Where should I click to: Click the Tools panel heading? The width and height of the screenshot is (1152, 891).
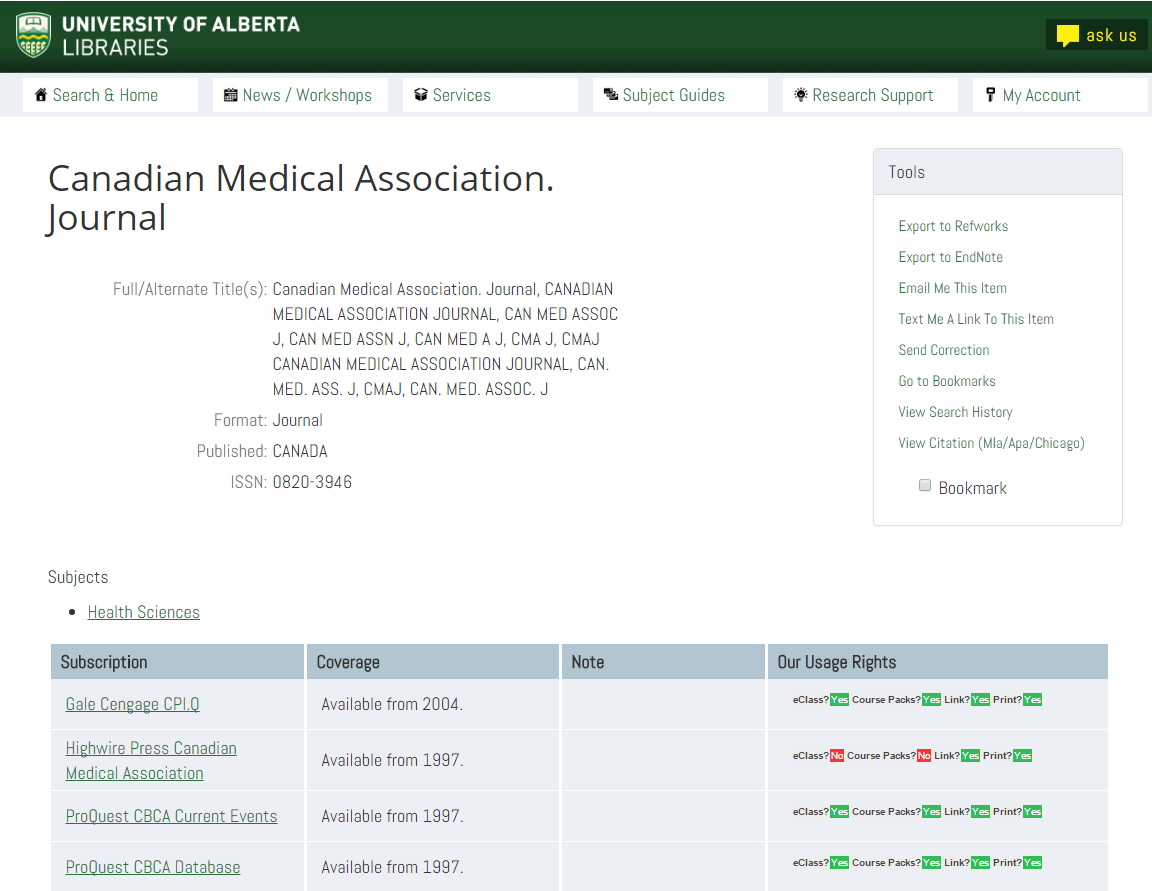998,172
